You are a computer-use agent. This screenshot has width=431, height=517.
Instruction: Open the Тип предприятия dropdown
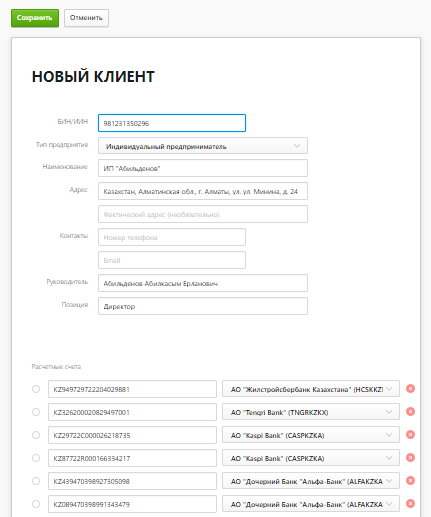pos(203,146)
